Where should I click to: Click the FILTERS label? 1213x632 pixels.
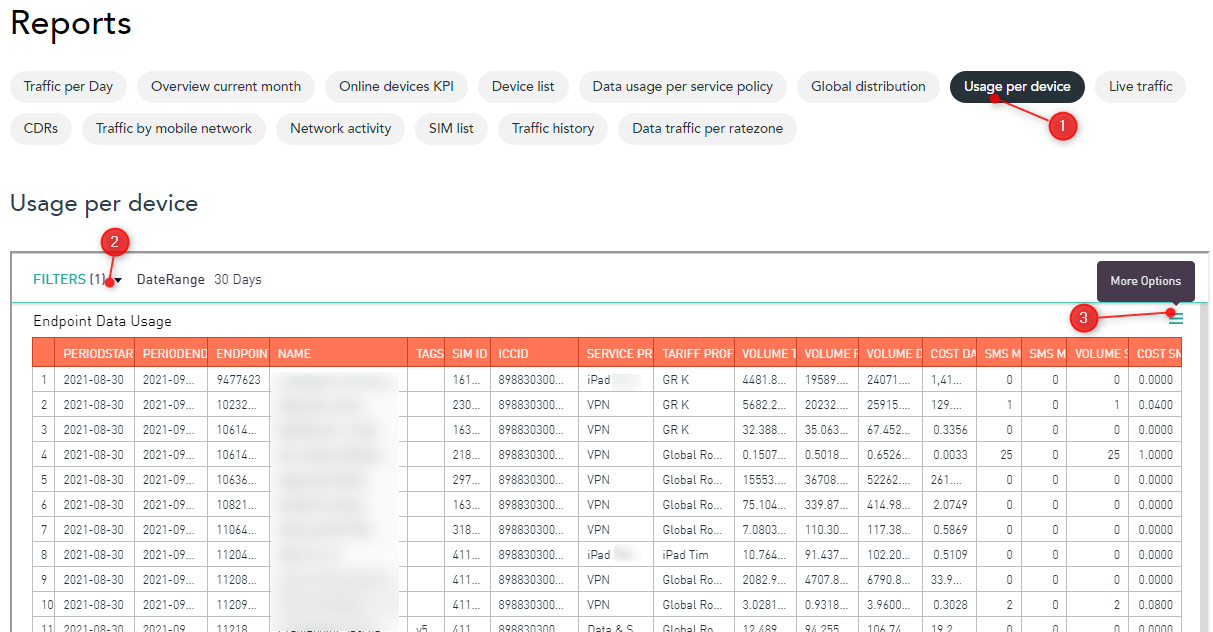(59, 280)
